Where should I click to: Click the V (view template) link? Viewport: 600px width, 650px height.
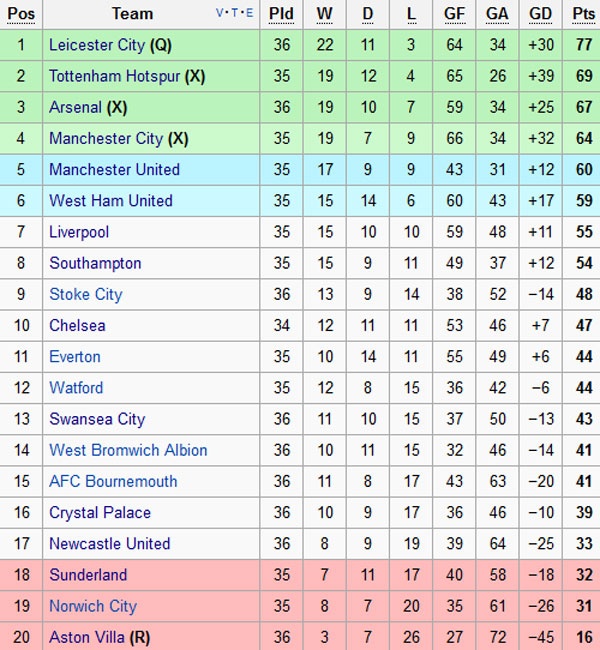tap(220, 13)
